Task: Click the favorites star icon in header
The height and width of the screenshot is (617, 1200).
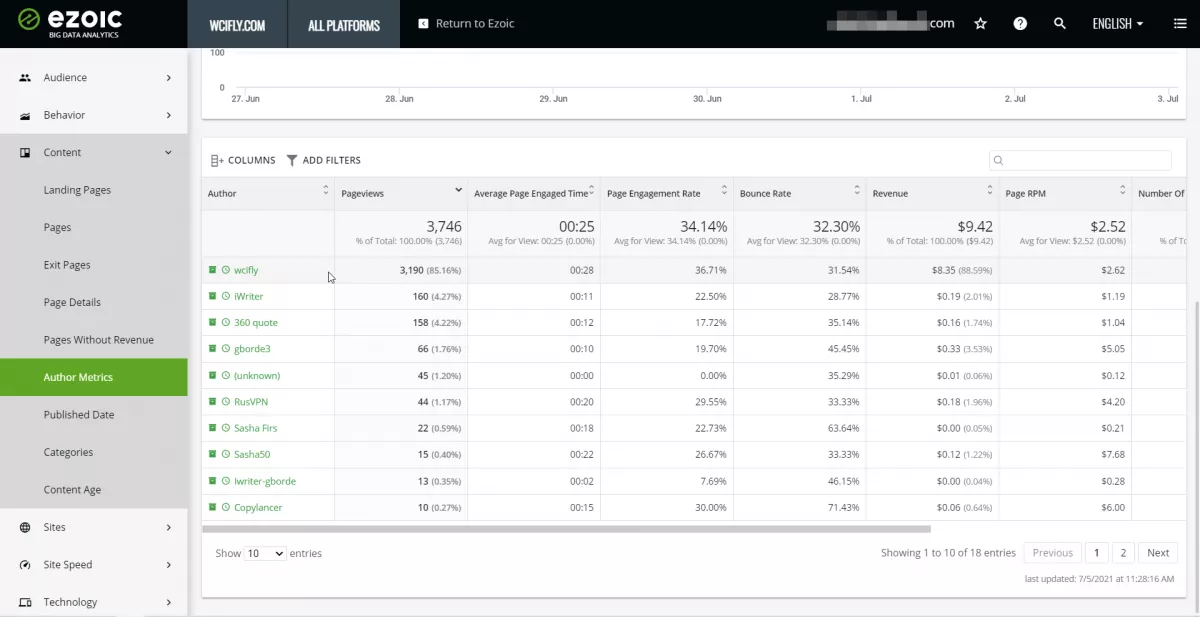Action: (980, 23)
